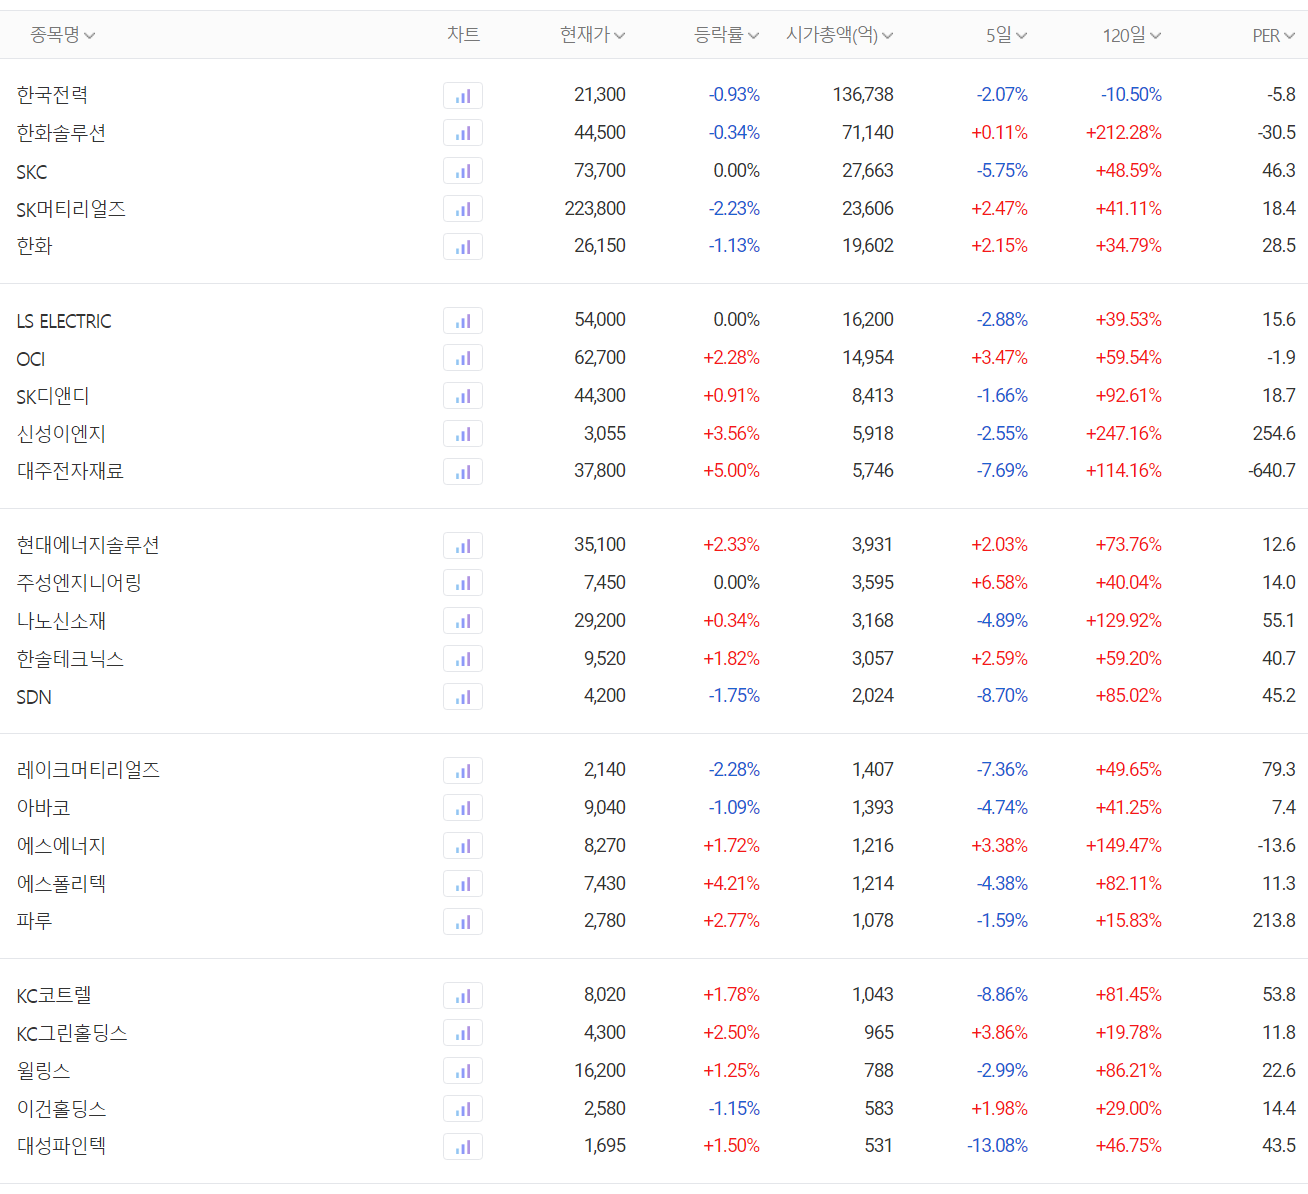Open 신성이엔지 stock link
Viewport: 1308px width, 1194px height.
click(61, 434)
